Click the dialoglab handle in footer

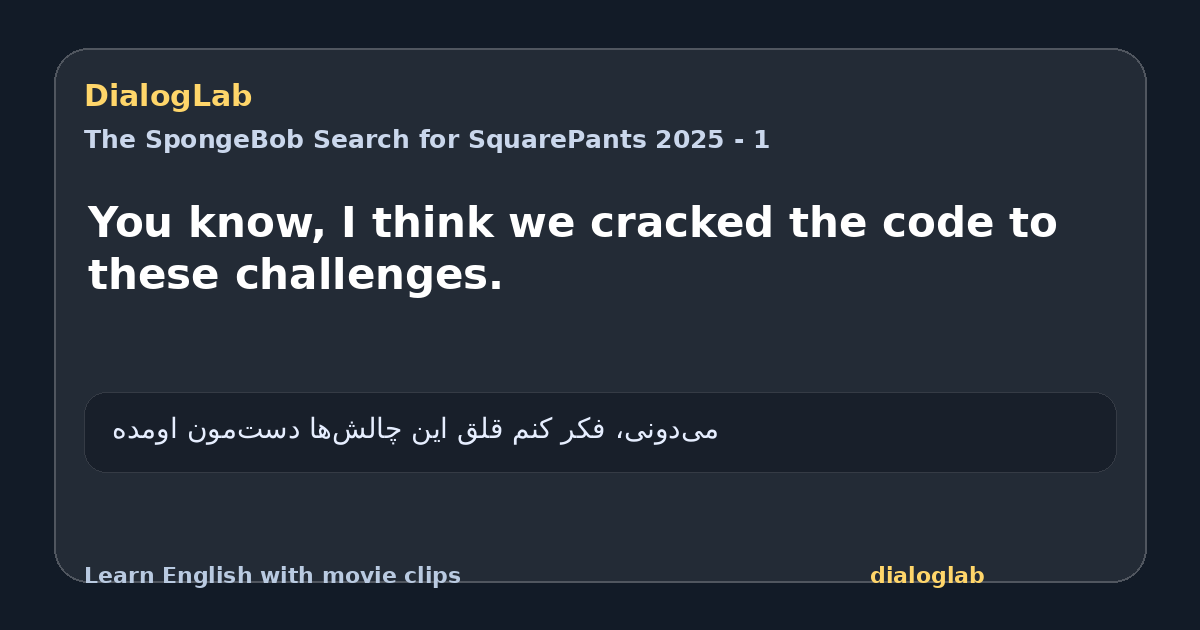click(927, 576)
